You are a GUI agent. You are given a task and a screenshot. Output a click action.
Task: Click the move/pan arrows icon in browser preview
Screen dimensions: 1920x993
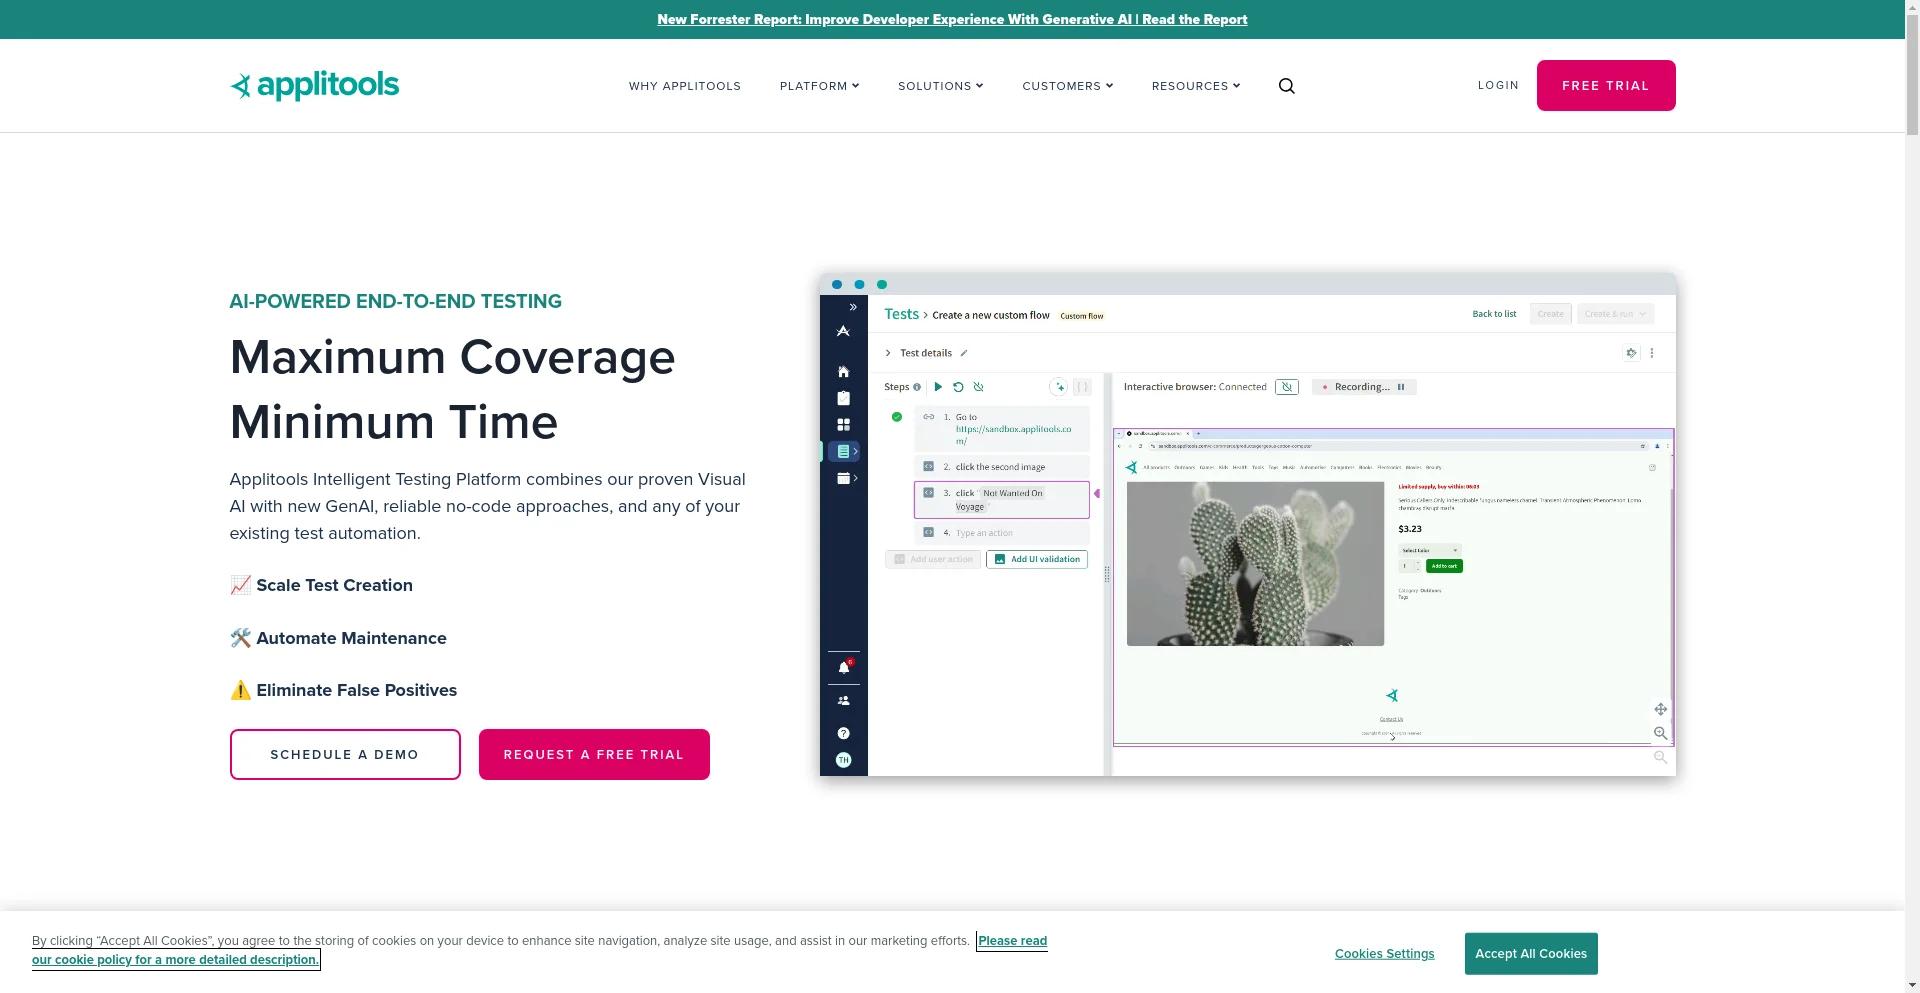[x=1660, y=710]
